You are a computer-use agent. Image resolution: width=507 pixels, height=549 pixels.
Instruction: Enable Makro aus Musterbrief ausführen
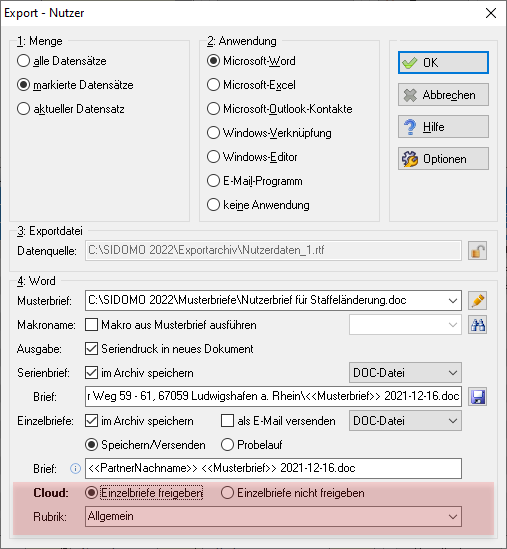click(x=91, y=325)
